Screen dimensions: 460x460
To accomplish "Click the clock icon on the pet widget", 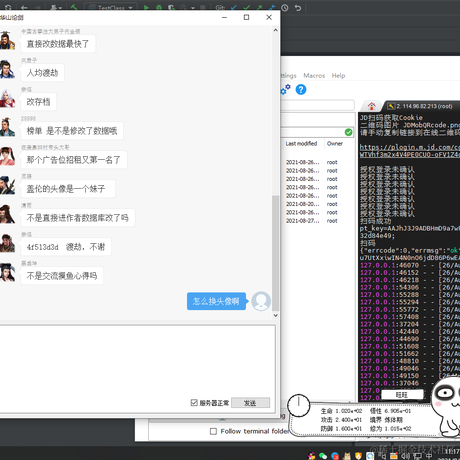I will tap(299, 405).
